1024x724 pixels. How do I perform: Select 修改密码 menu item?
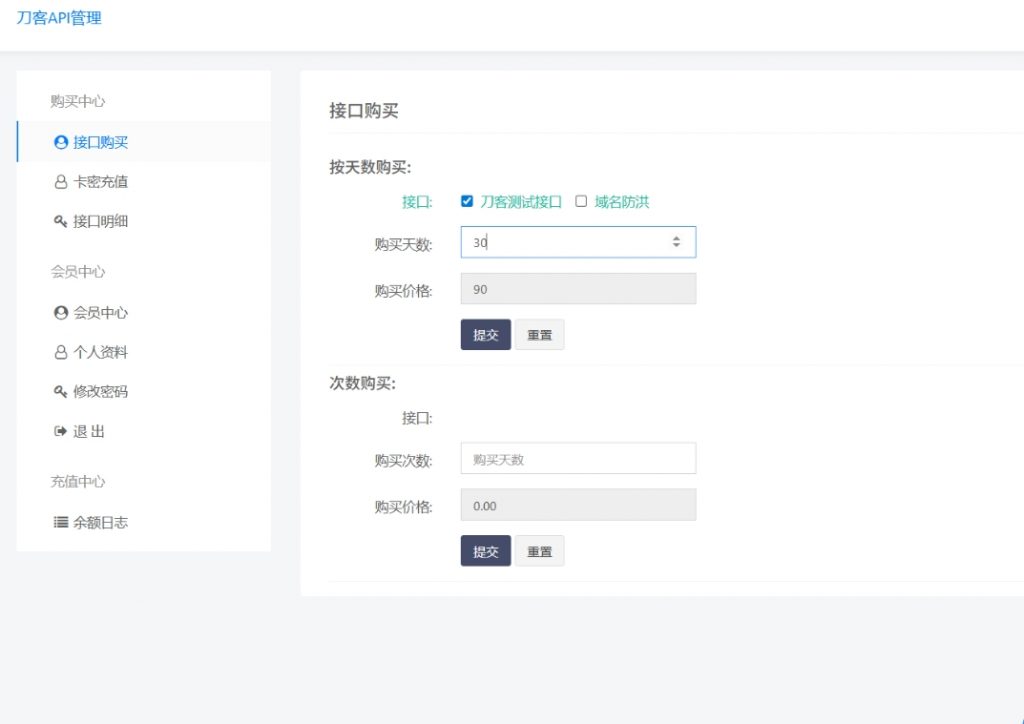144,392
